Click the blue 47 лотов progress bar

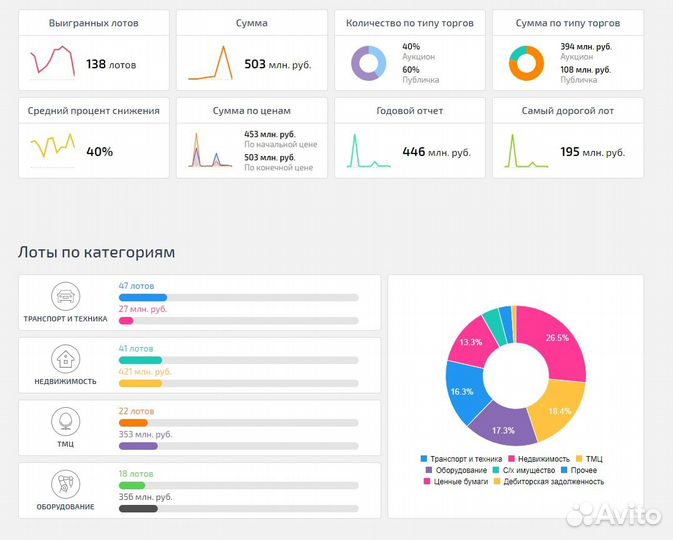[x=143, y=297]
